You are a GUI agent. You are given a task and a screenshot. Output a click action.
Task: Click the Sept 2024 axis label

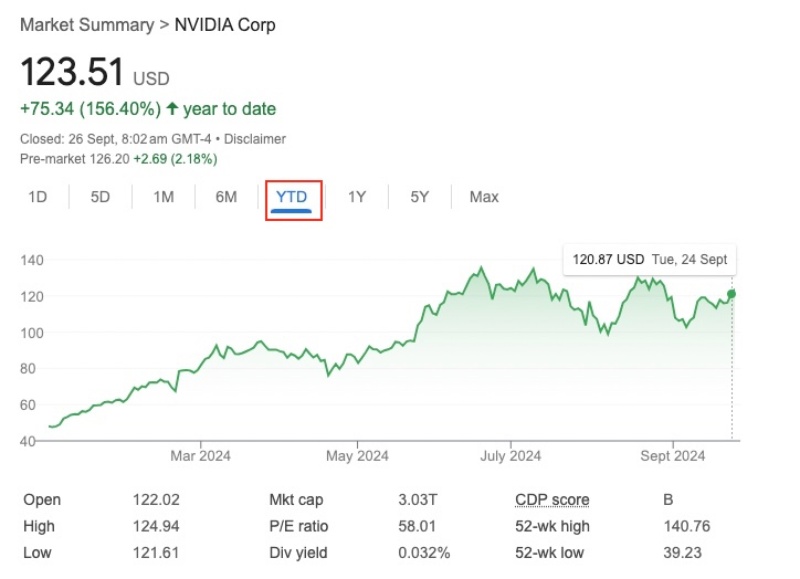click(x=670, y=454)
